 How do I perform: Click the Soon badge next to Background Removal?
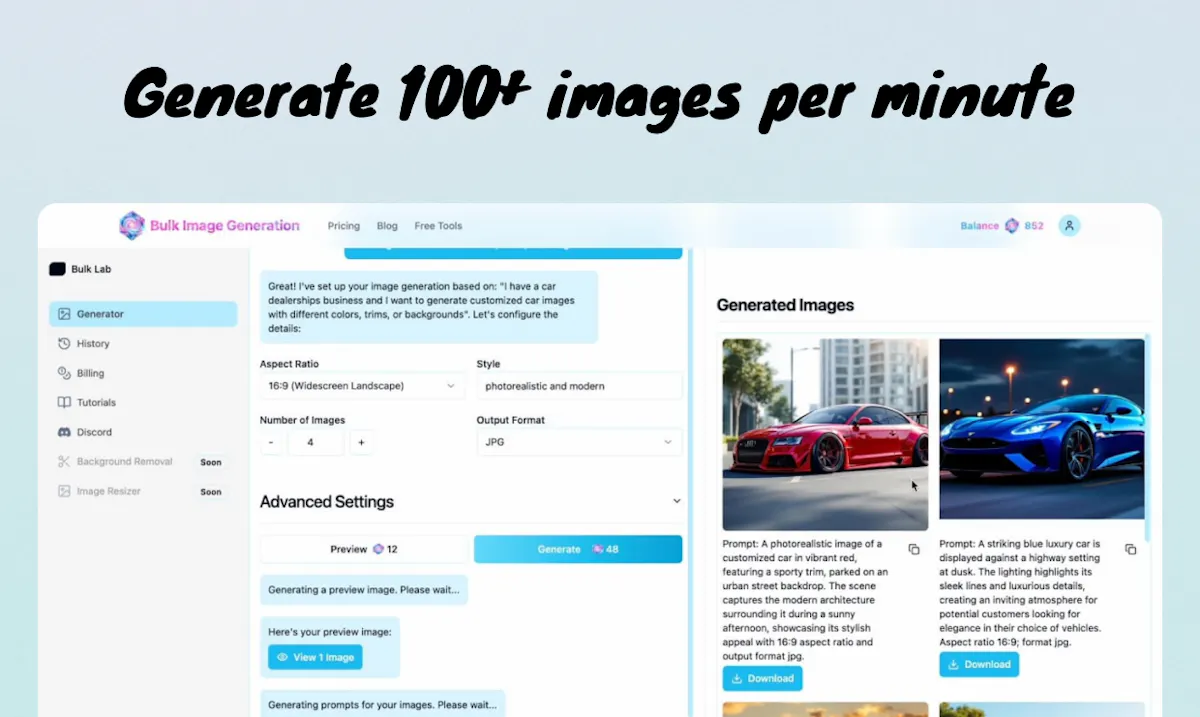(211, 462)
